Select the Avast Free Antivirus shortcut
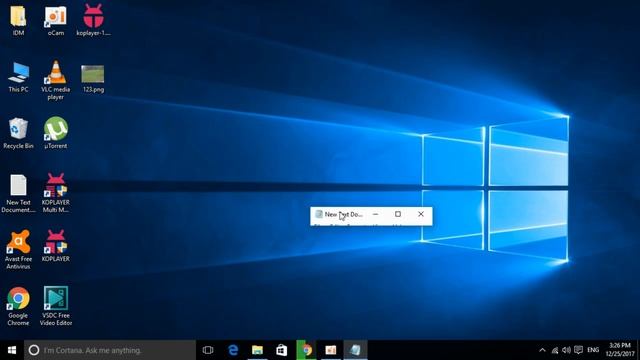This screenshot has width=640, height=360. (x=18, y=249)
